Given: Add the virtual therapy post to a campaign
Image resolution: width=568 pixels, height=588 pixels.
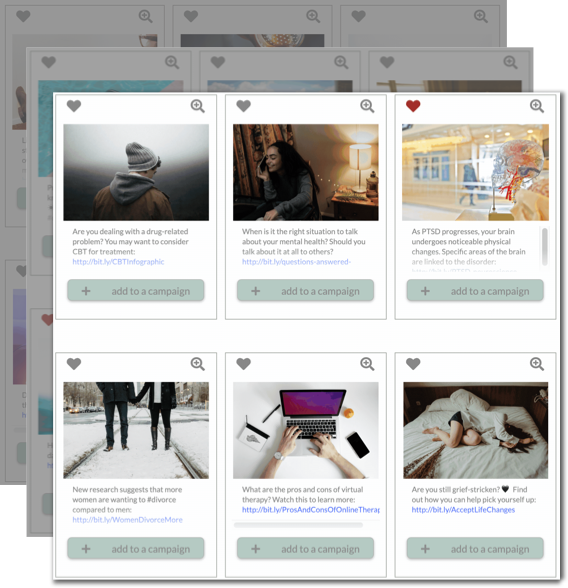Looking at the screenshot, I should 305,549.
